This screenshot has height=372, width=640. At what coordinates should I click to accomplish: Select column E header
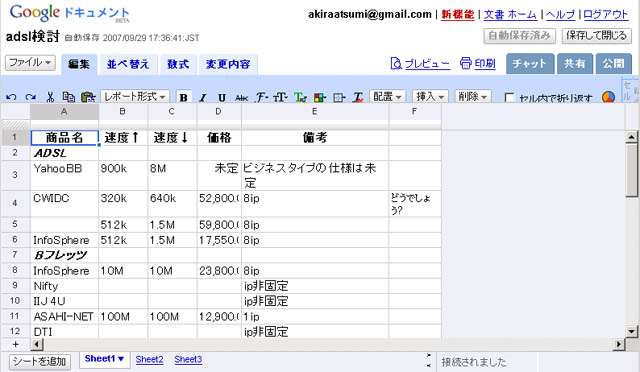[x=315, y=111]
